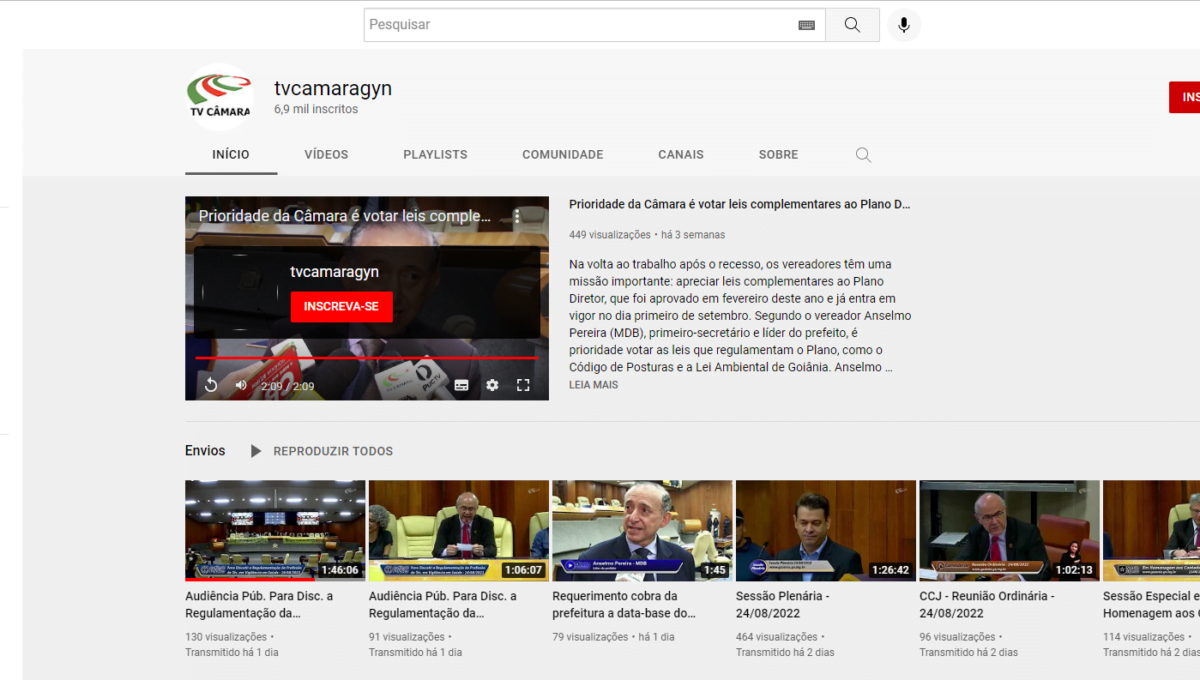The image size is (1200, 680).
Task: Open the CANAIS tab
Action: point(681,155)
